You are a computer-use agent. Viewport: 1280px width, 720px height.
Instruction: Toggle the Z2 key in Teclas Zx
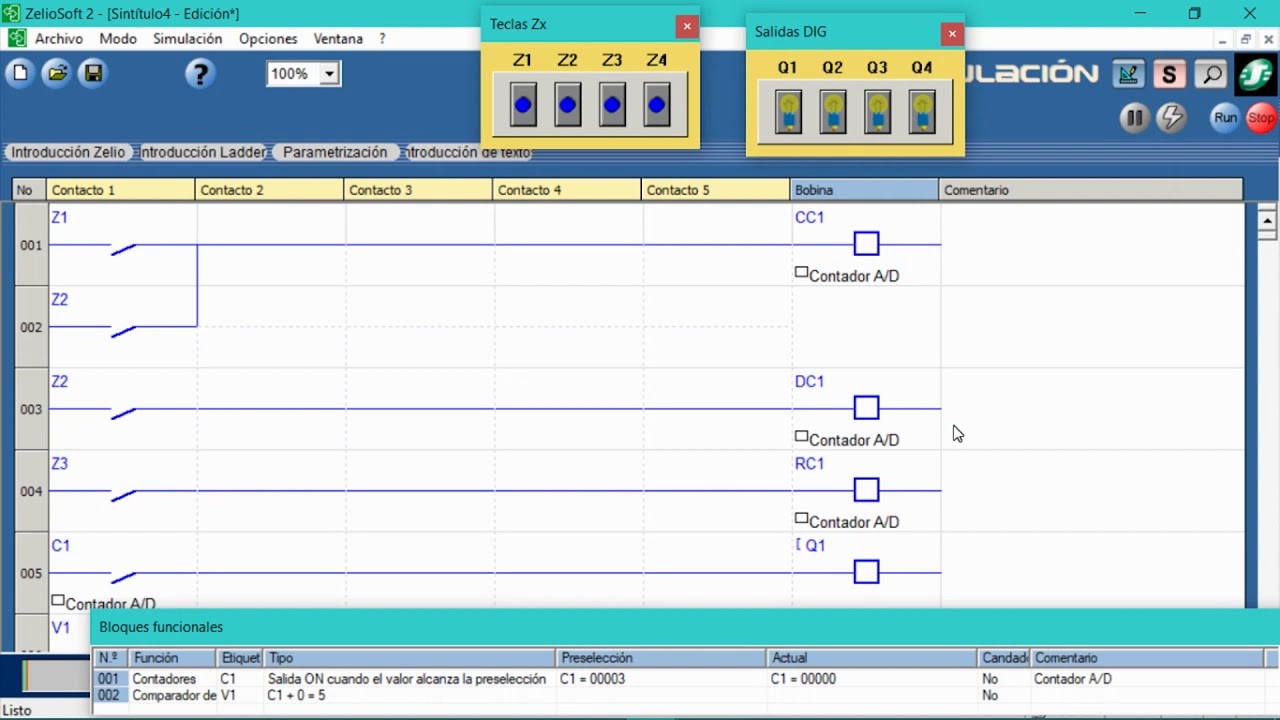(x=568, y=105)
